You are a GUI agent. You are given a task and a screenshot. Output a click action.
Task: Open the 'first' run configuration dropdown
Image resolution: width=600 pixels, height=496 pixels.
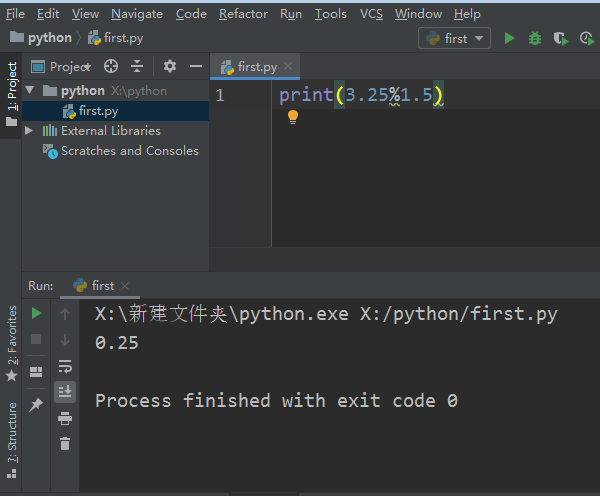[455, 38]
